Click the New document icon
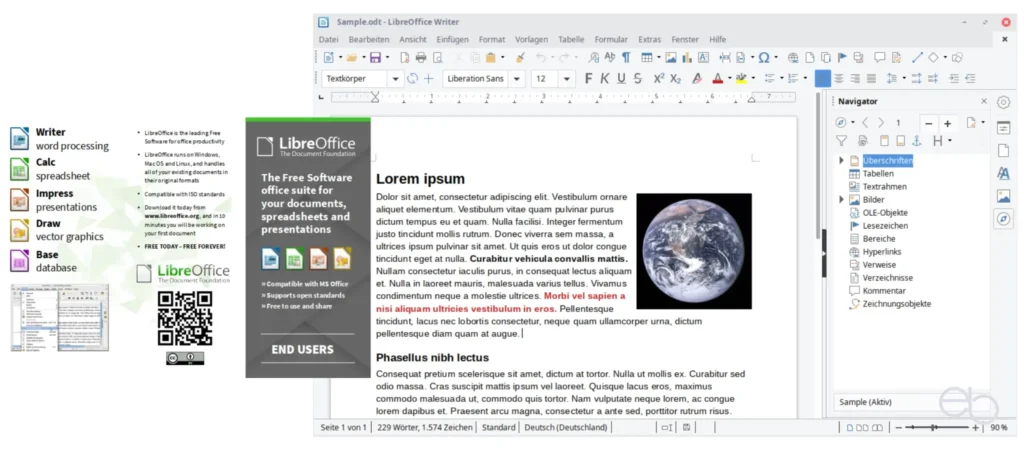 328,57
